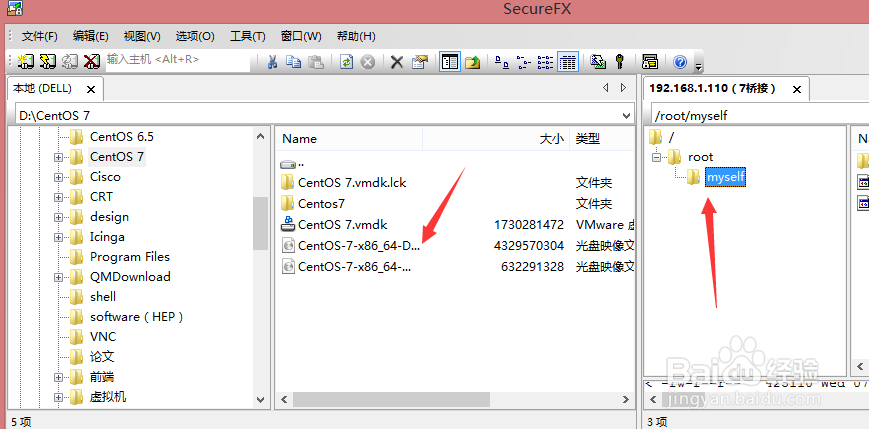The image size is (869, 429).
Task: Open the 文件(F) menu
Action: [39, 37]
